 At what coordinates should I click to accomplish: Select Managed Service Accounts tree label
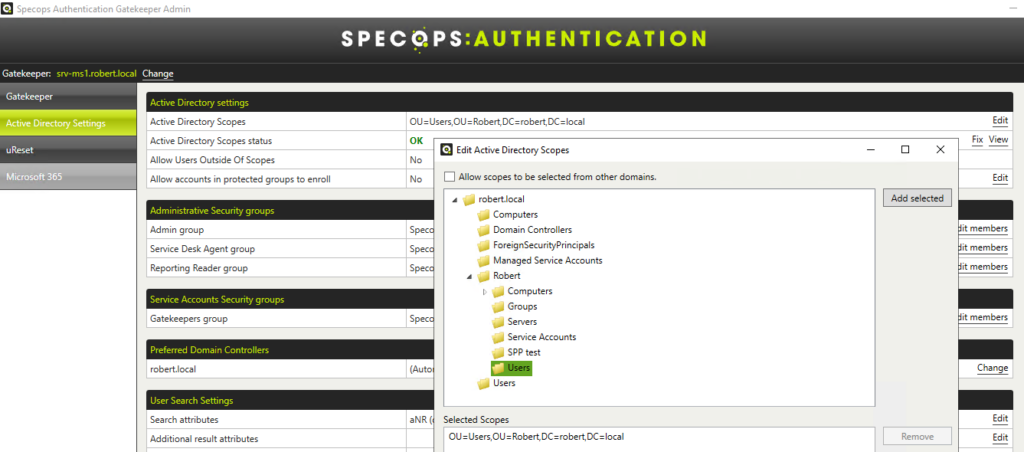(x=547, y=261)
